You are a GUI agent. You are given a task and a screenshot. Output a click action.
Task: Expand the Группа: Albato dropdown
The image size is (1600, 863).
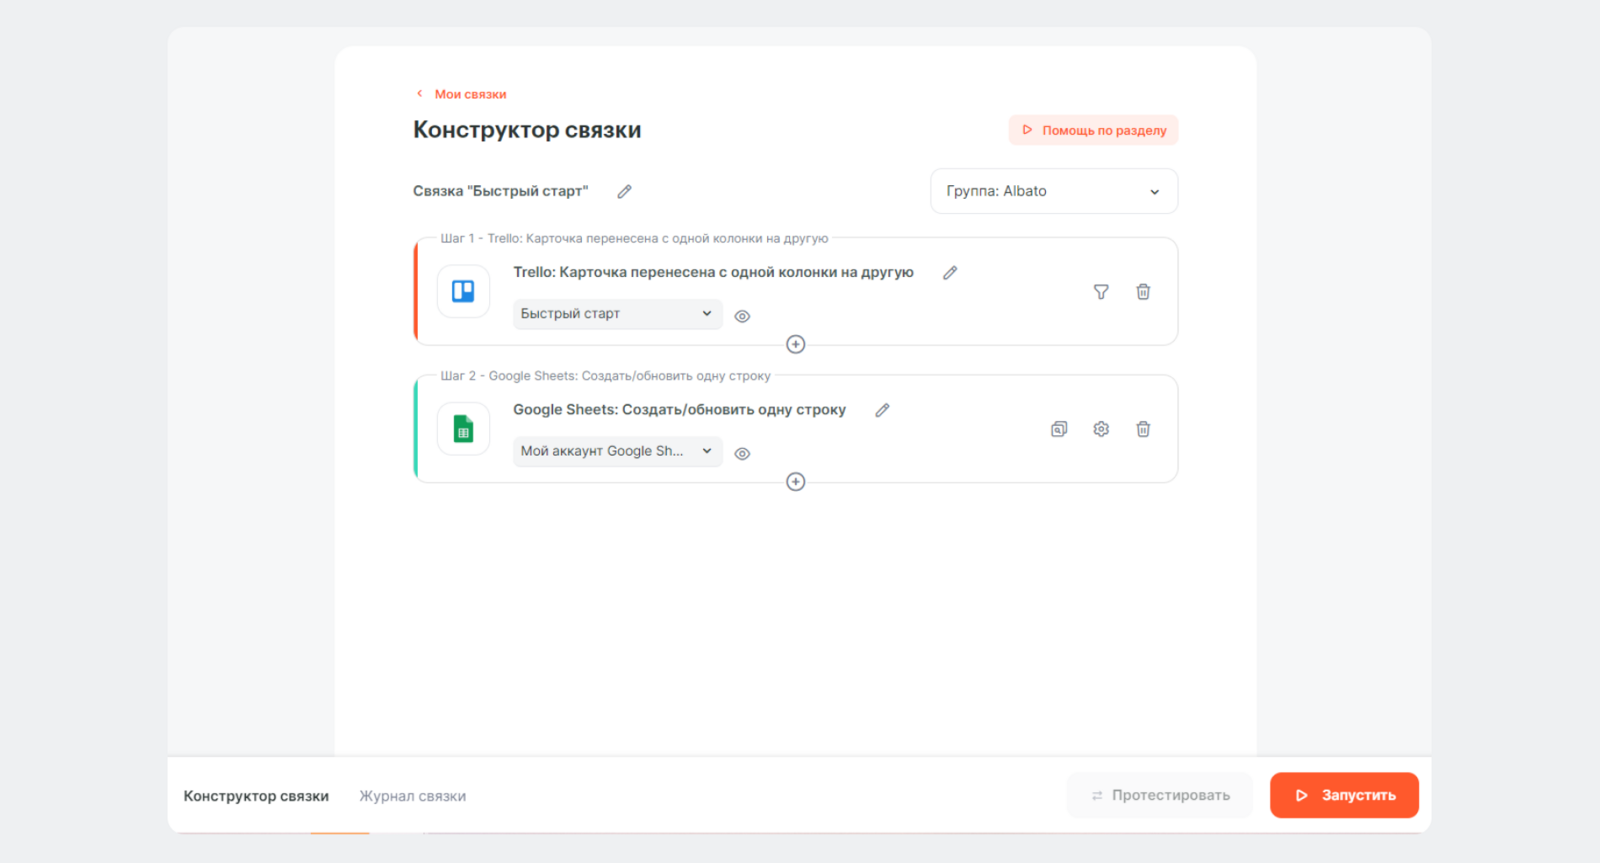pyautogui.click(x=1053, y=191)
